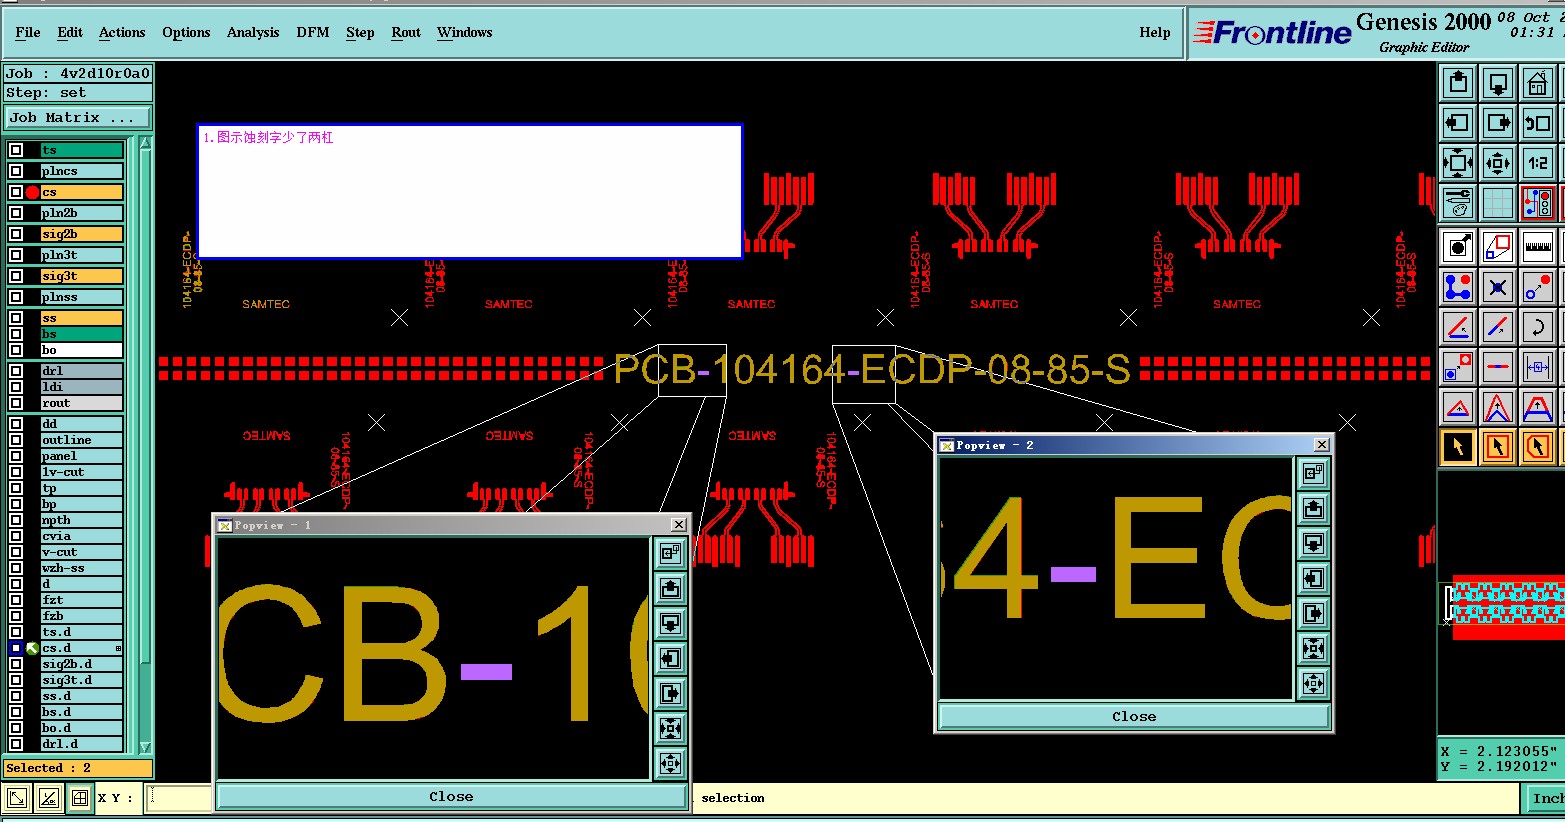Select the horizontal red-blue line tool

(x=1498, y=367)
